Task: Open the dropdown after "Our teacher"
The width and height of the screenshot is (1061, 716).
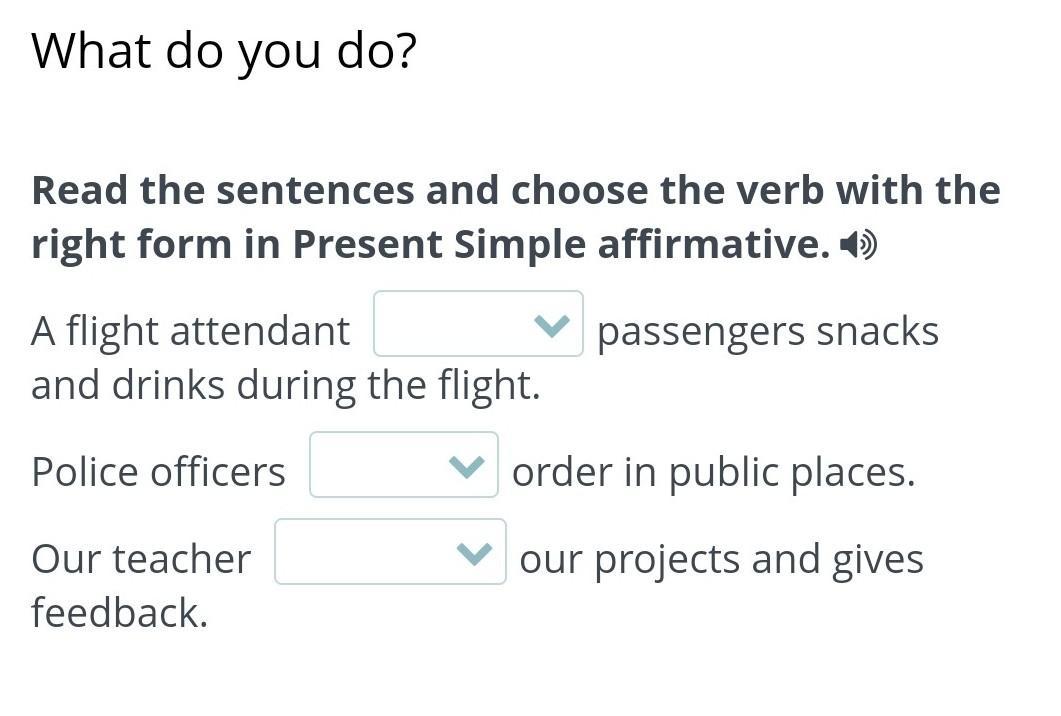Action: [390, 552]
